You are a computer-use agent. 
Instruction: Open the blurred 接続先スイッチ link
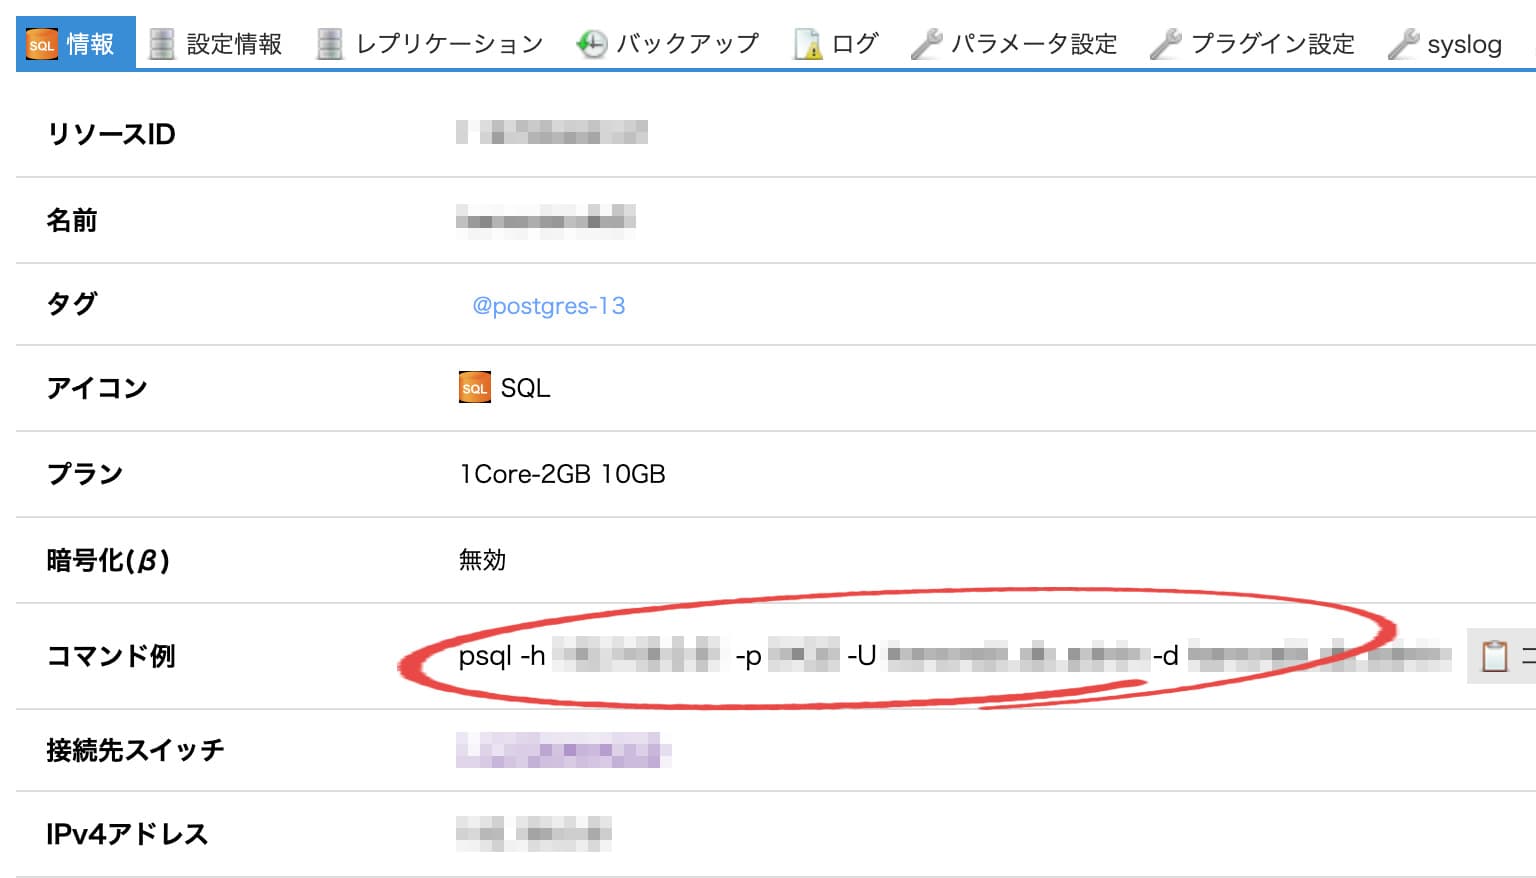(x=563, y=750)
